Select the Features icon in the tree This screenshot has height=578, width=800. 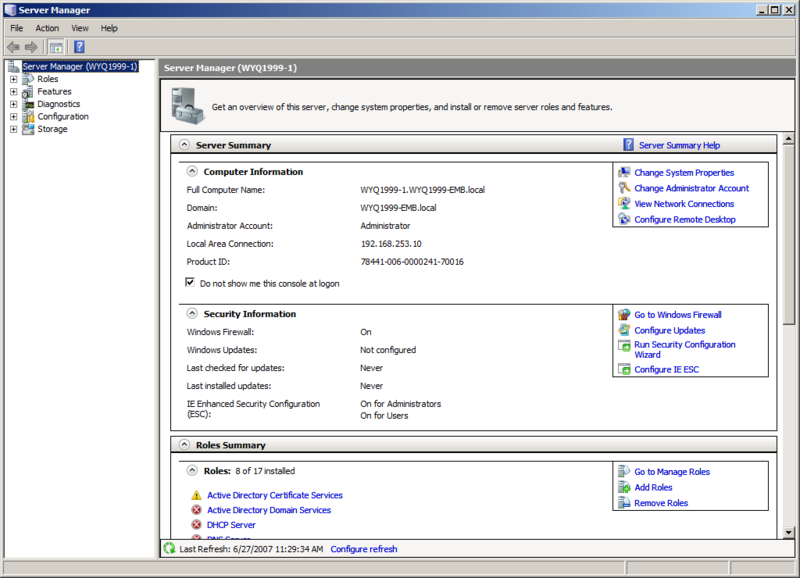click(x=27, y=91)
